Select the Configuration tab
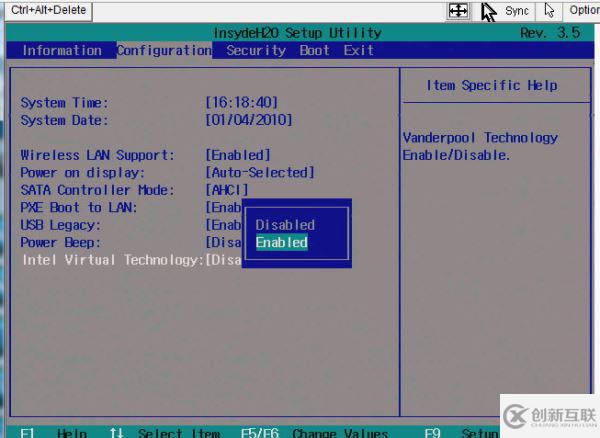This screenshot has width=600, height=438. [x=164, y=50]
